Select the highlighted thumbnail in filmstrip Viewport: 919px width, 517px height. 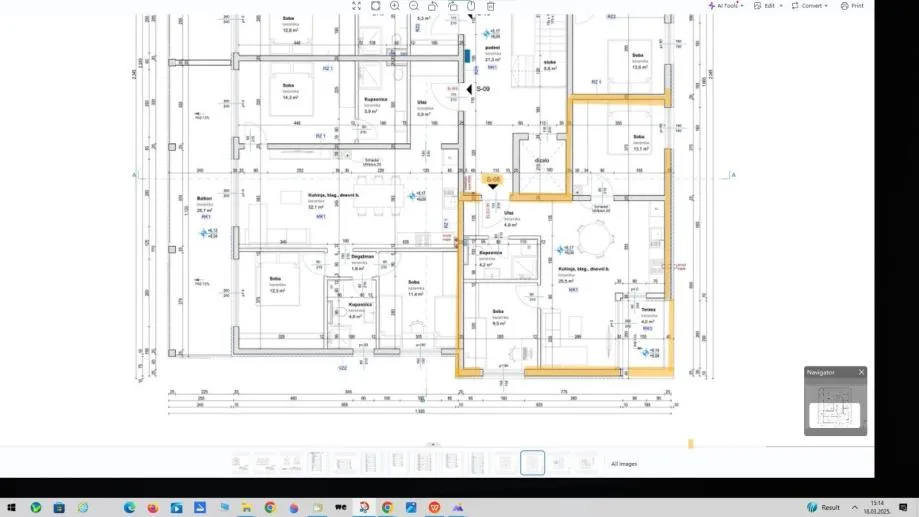(x=532, y=462)
